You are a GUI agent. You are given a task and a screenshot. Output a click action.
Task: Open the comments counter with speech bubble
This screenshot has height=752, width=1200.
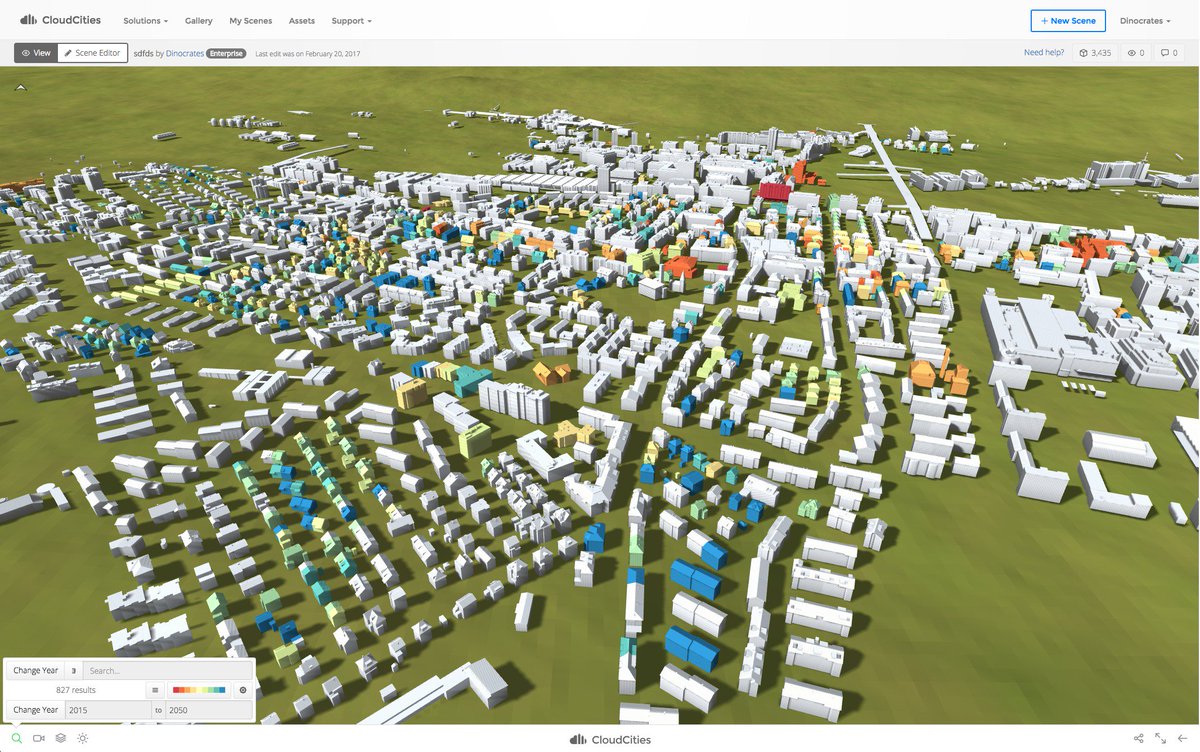click(x=1168, y=53)
